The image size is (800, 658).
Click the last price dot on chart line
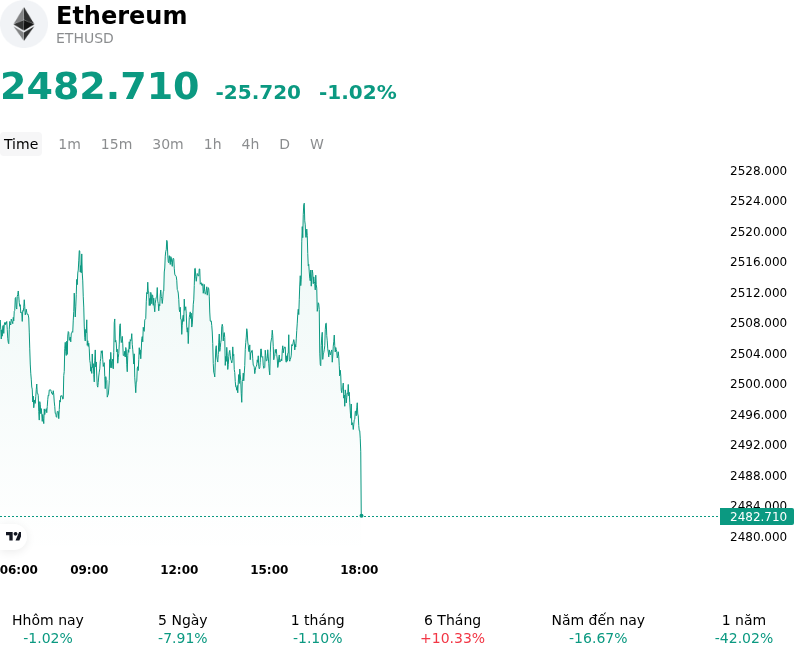361,516
